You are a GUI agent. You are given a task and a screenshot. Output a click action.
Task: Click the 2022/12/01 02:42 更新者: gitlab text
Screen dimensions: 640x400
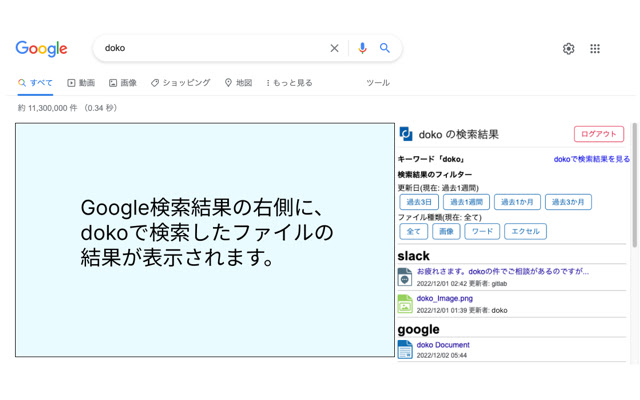tap(462, 283)
